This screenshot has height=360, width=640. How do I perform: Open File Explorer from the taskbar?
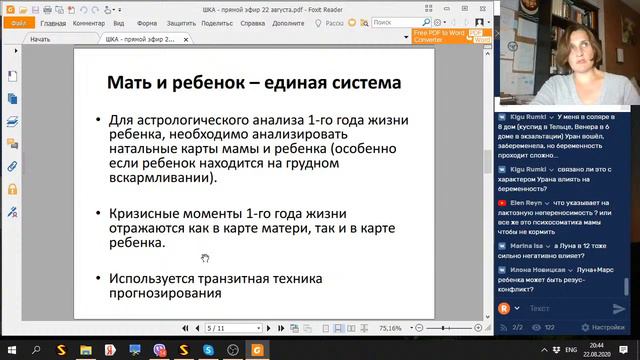86,350
